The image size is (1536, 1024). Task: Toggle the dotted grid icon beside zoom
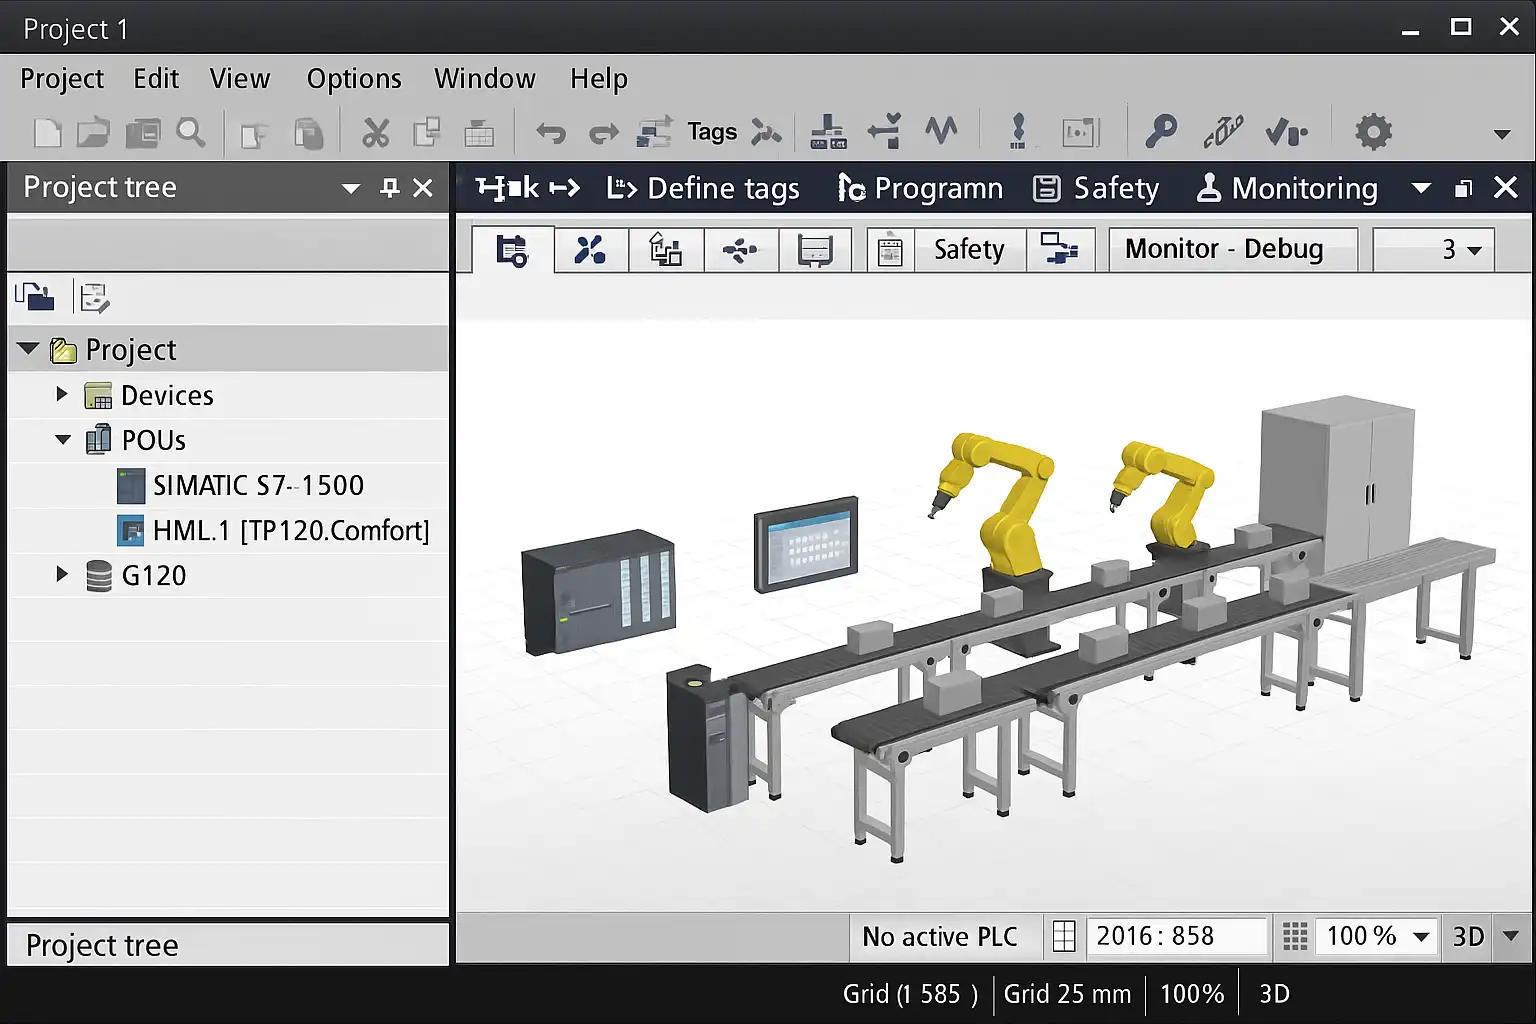pos(1295,937)
